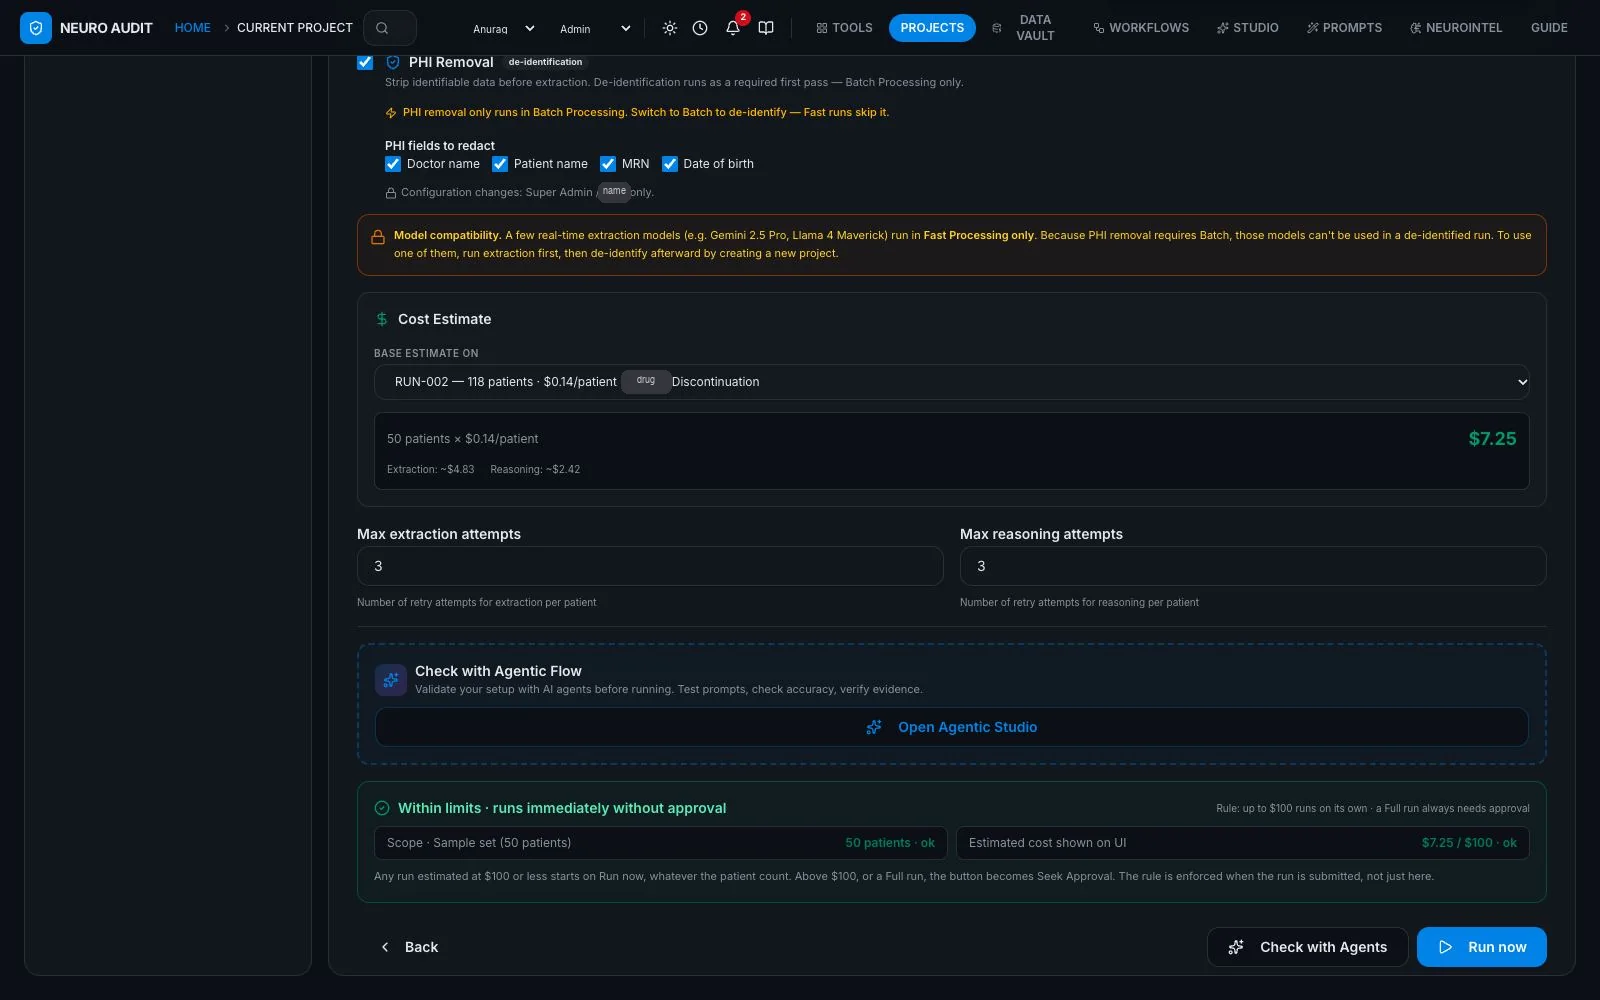Viewport: 1600px width, 1000px height.
Task: Uncheck the Doctor name field
Action: (x=393, y=164)
